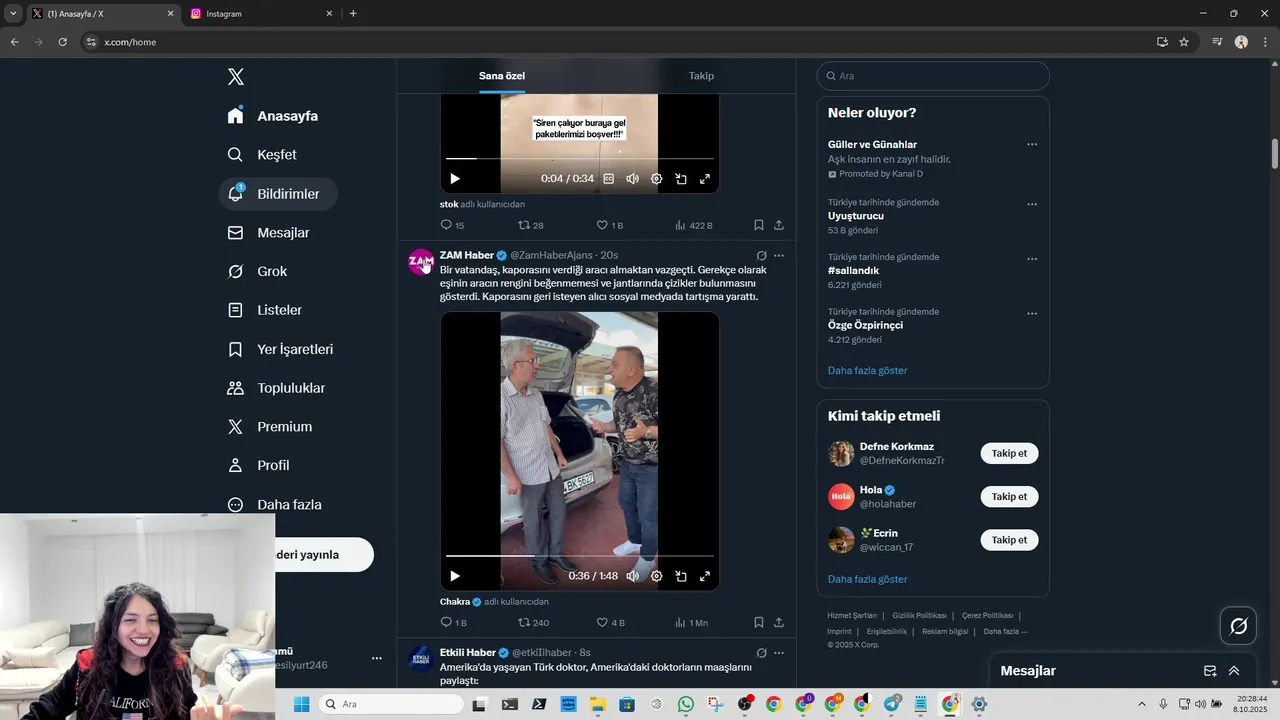Reply to ZAM Haber post

(453, 622)
